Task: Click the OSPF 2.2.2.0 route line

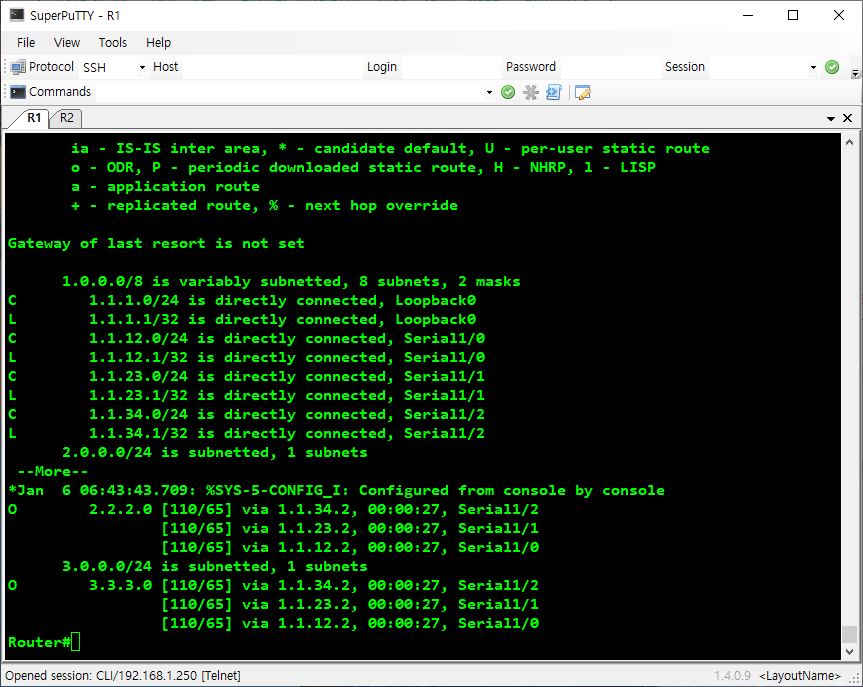Action: click(274, 509)
